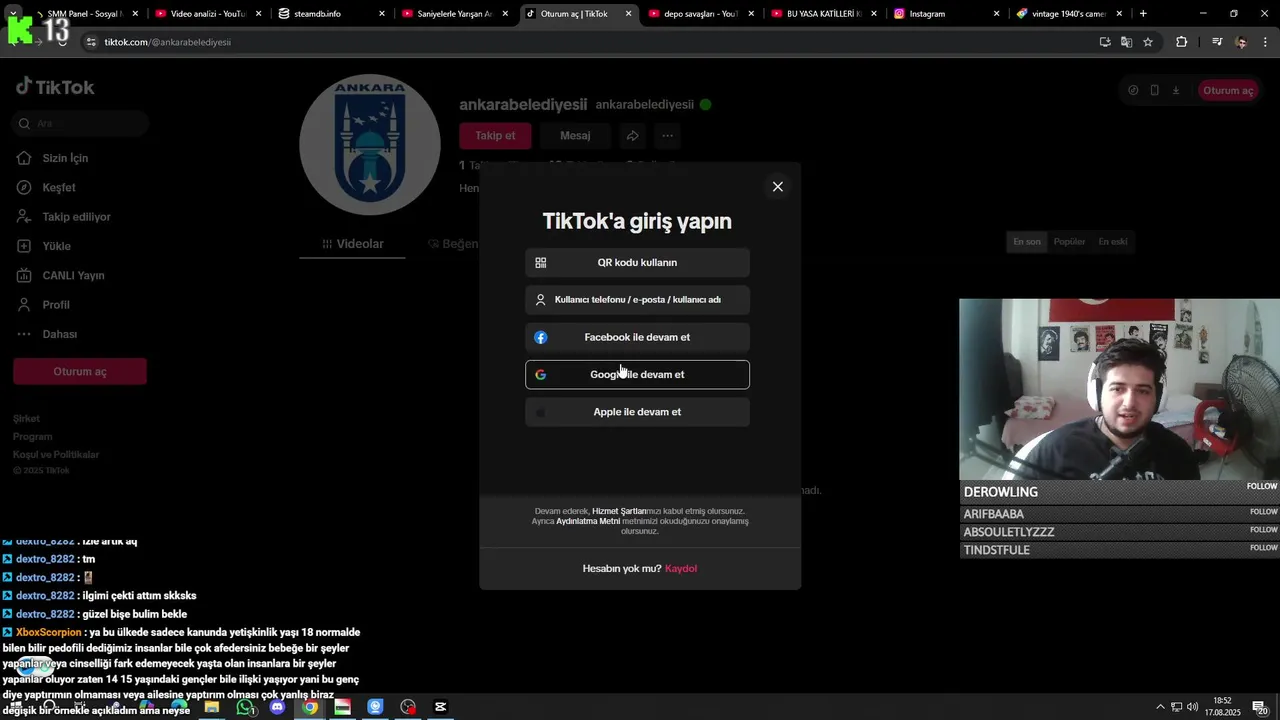Screen dimensions: 1280x720
Task: Click the phone app icon in TikTok header
Action: coord(1154,90)
